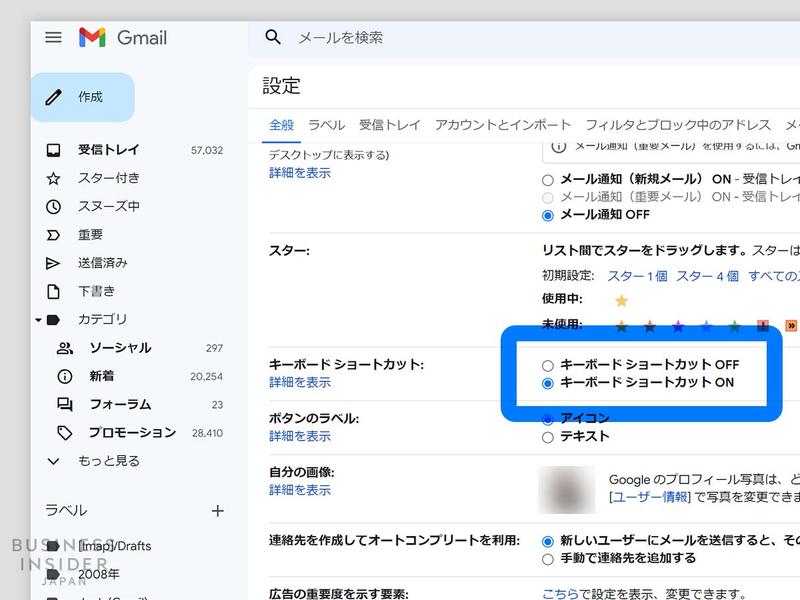Screen dimensions: 800x600
Task: Select the スター付き star icon
Action: pyautogui.click(x=53, y=178)
